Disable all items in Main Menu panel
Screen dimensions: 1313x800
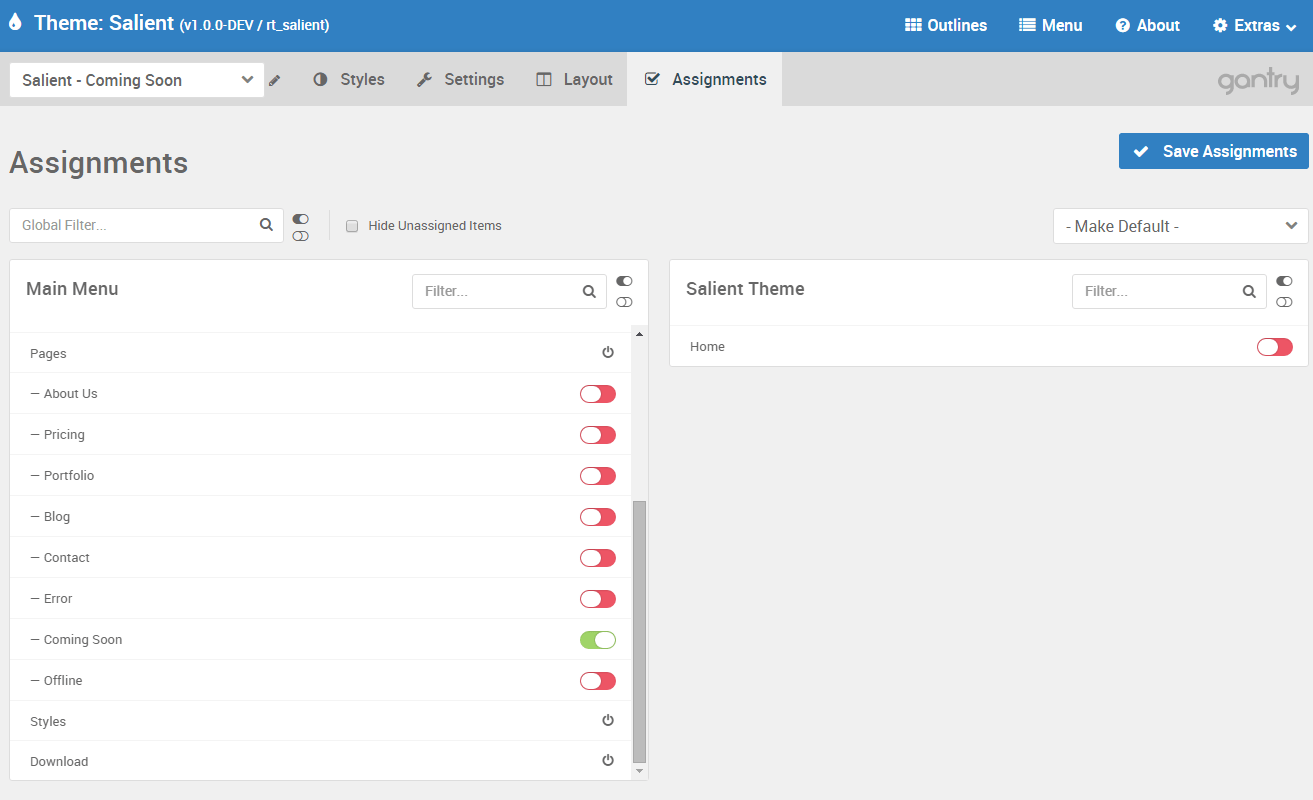click(x=625, y=302)
